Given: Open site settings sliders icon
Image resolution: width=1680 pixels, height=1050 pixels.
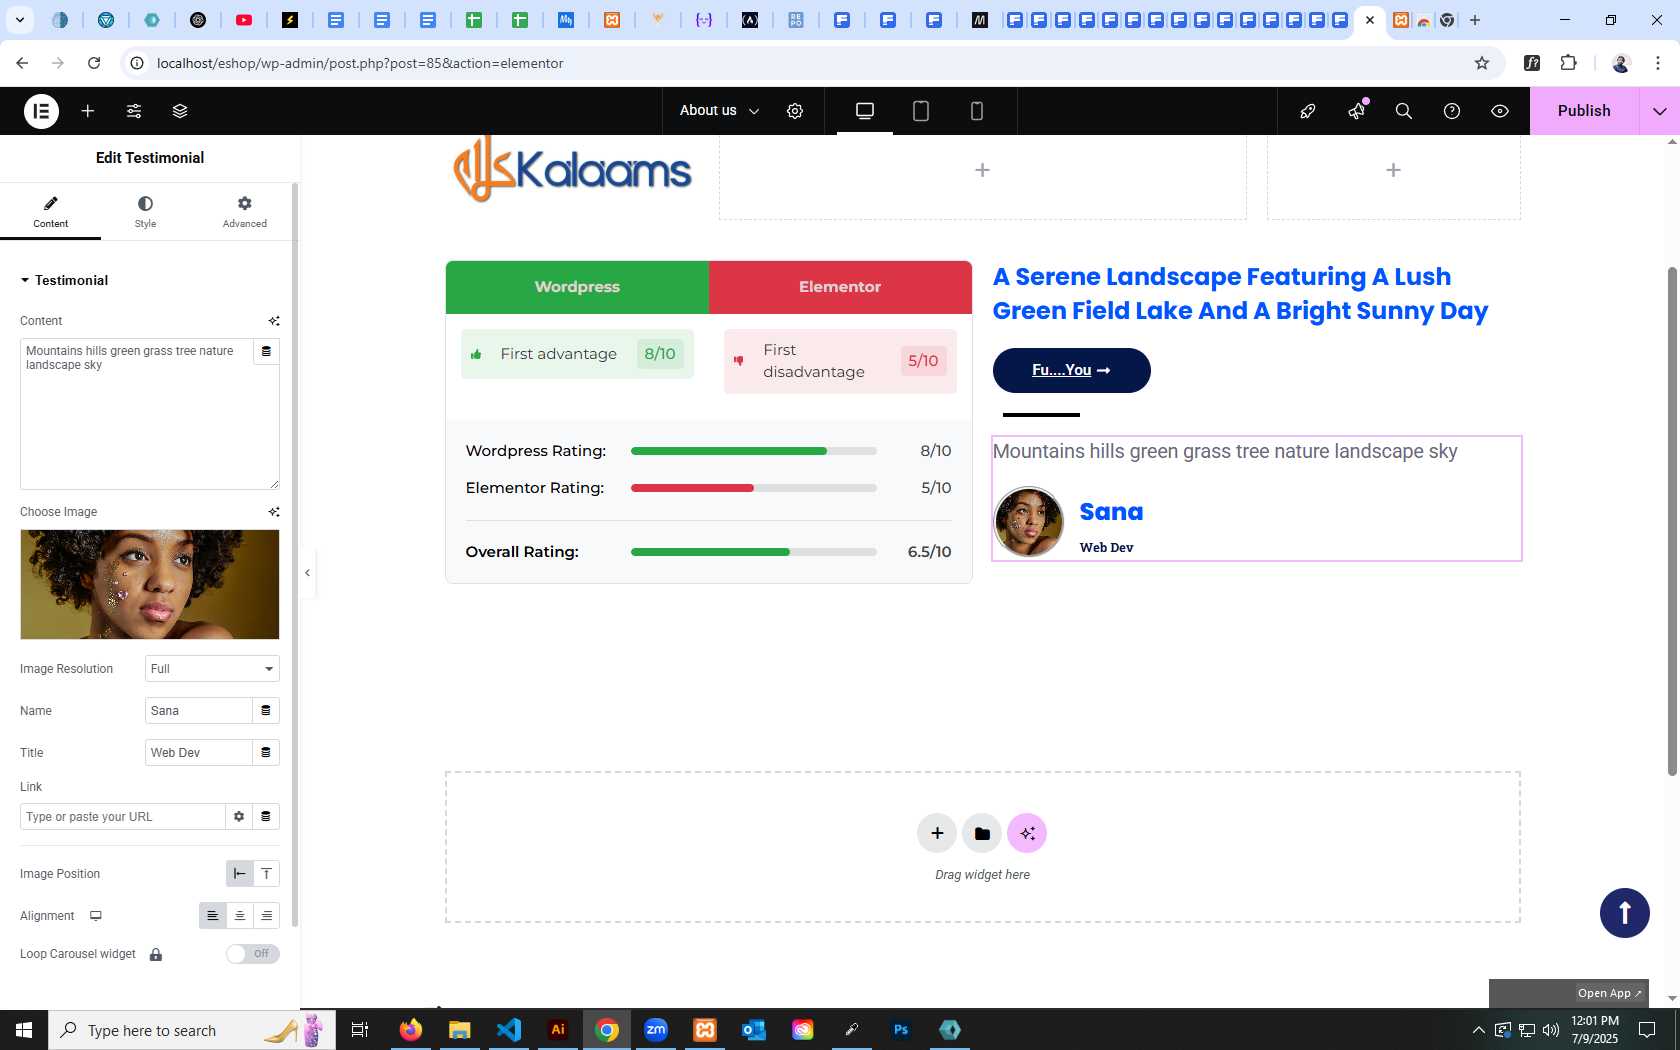Looking at the screenshot, I should click(x=134, y=111).
